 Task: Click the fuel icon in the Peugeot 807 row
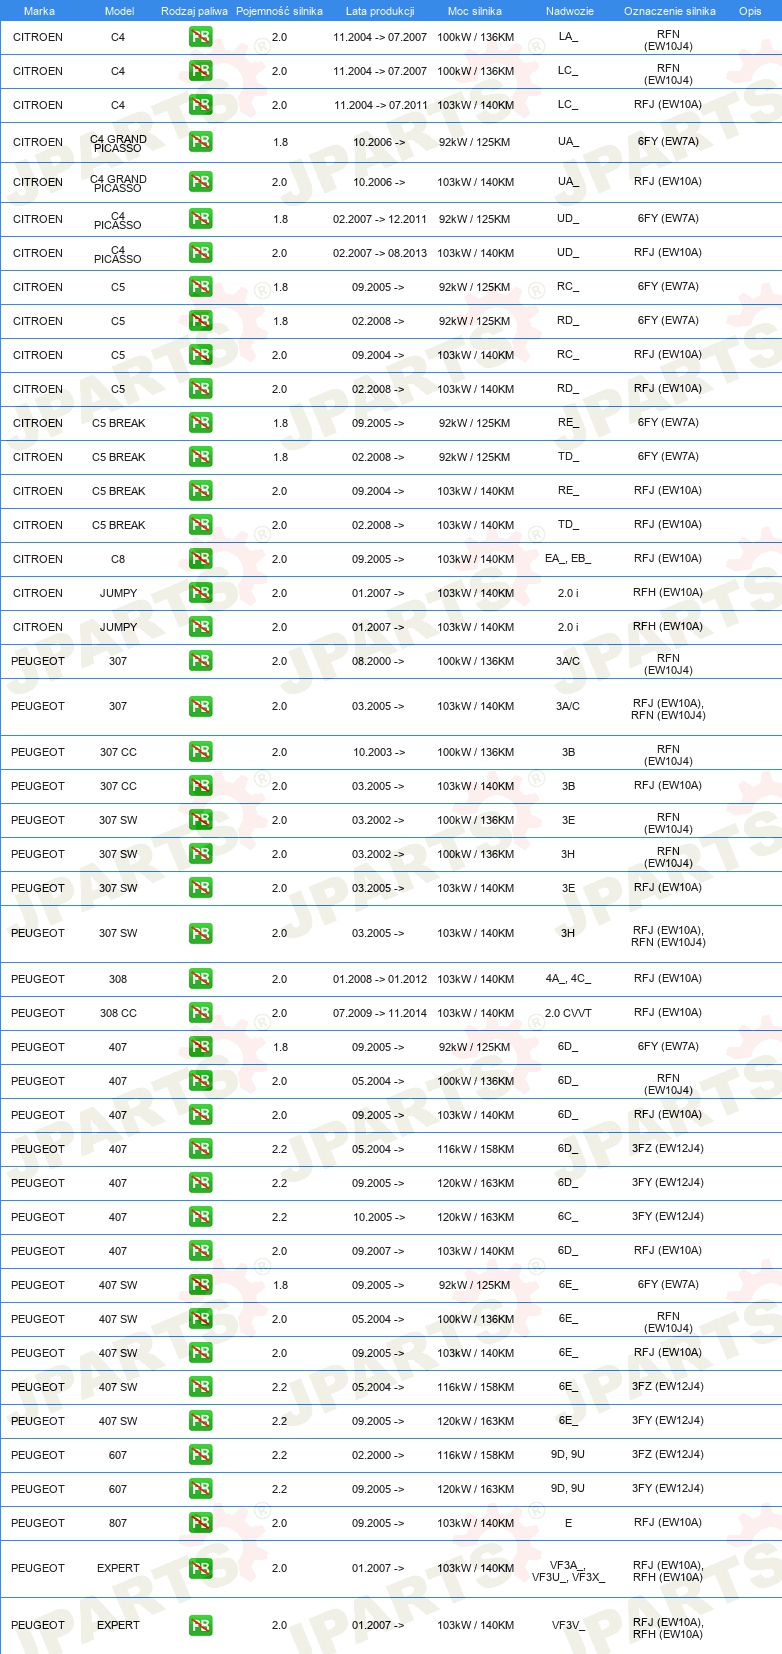coord(200,1523)
